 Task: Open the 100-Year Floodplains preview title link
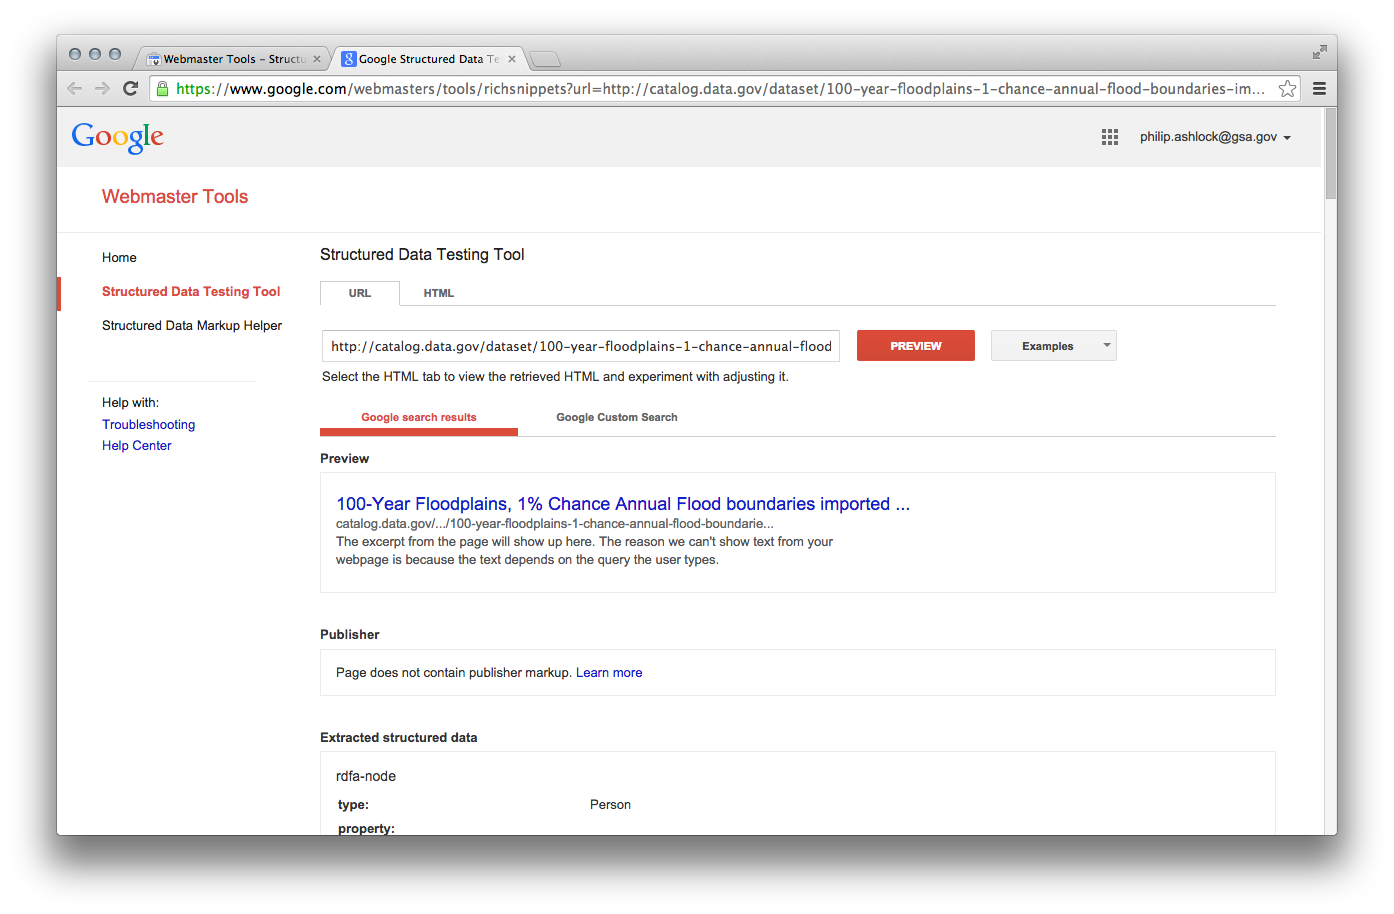tap(623, 504)
